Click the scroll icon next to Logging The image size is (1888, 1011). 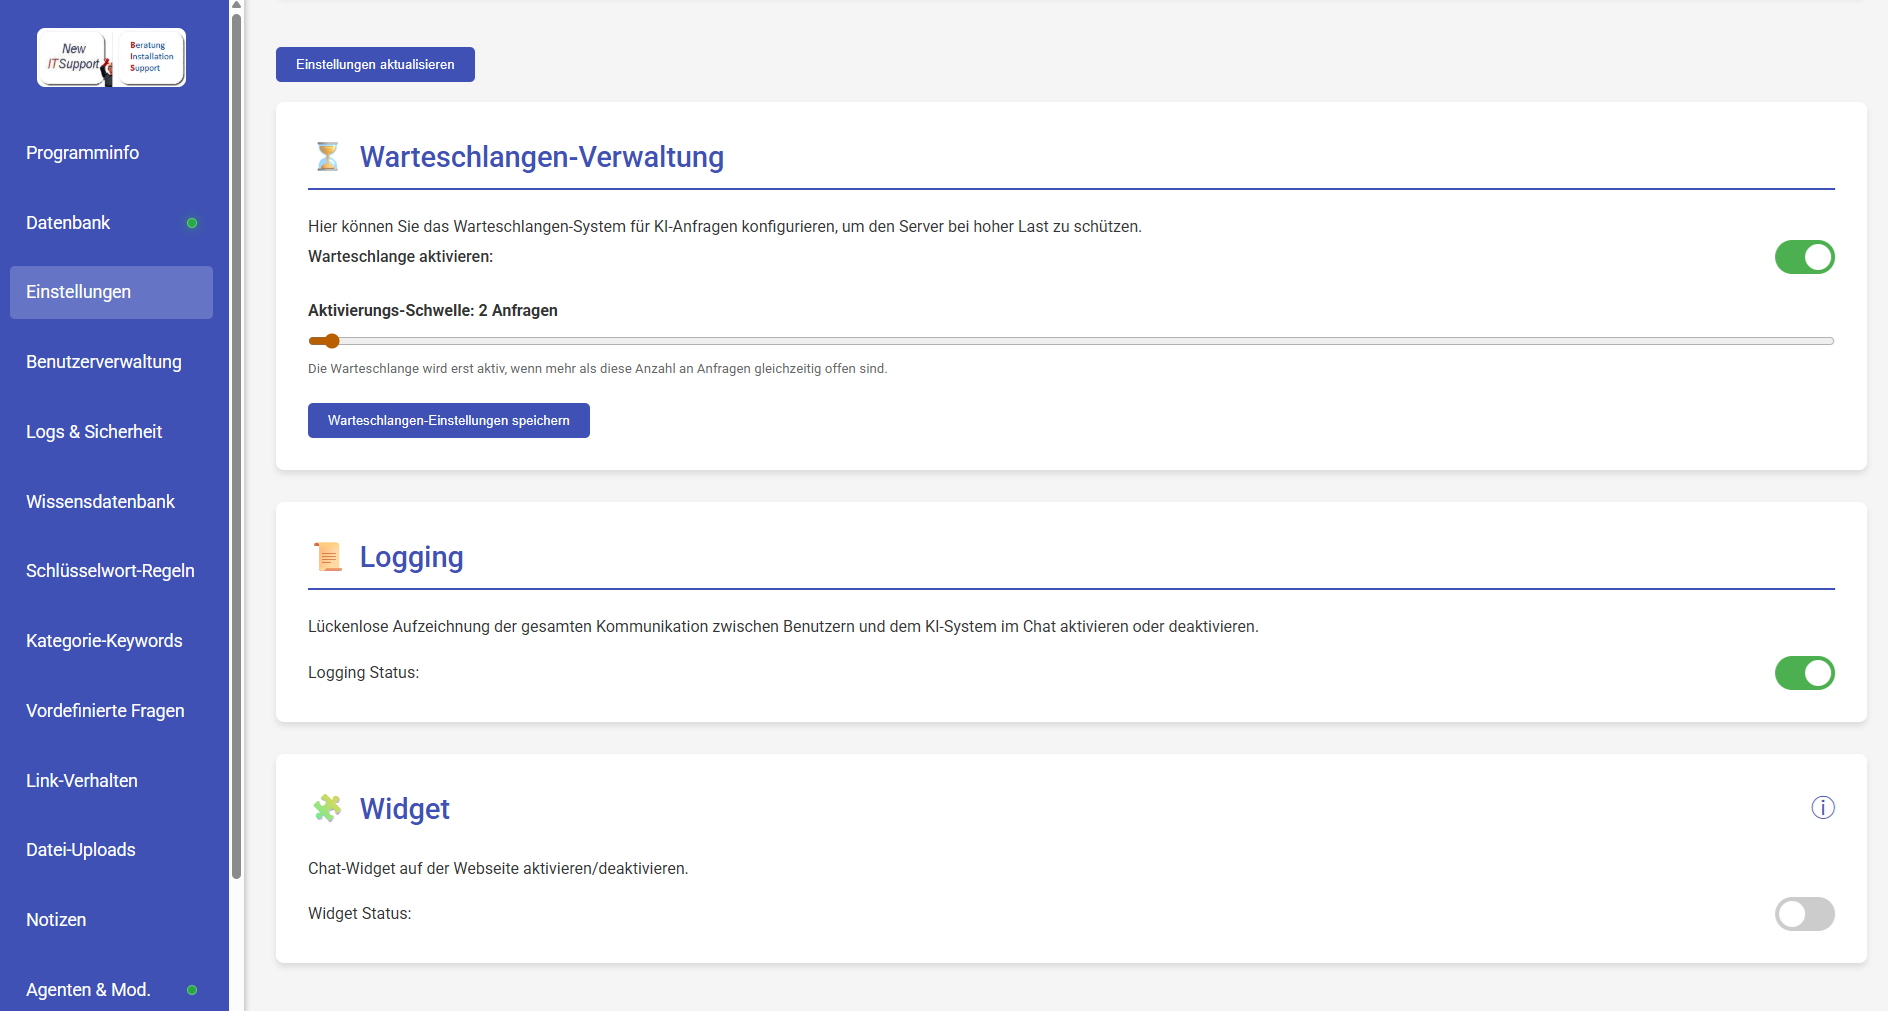tap(327, 557)
